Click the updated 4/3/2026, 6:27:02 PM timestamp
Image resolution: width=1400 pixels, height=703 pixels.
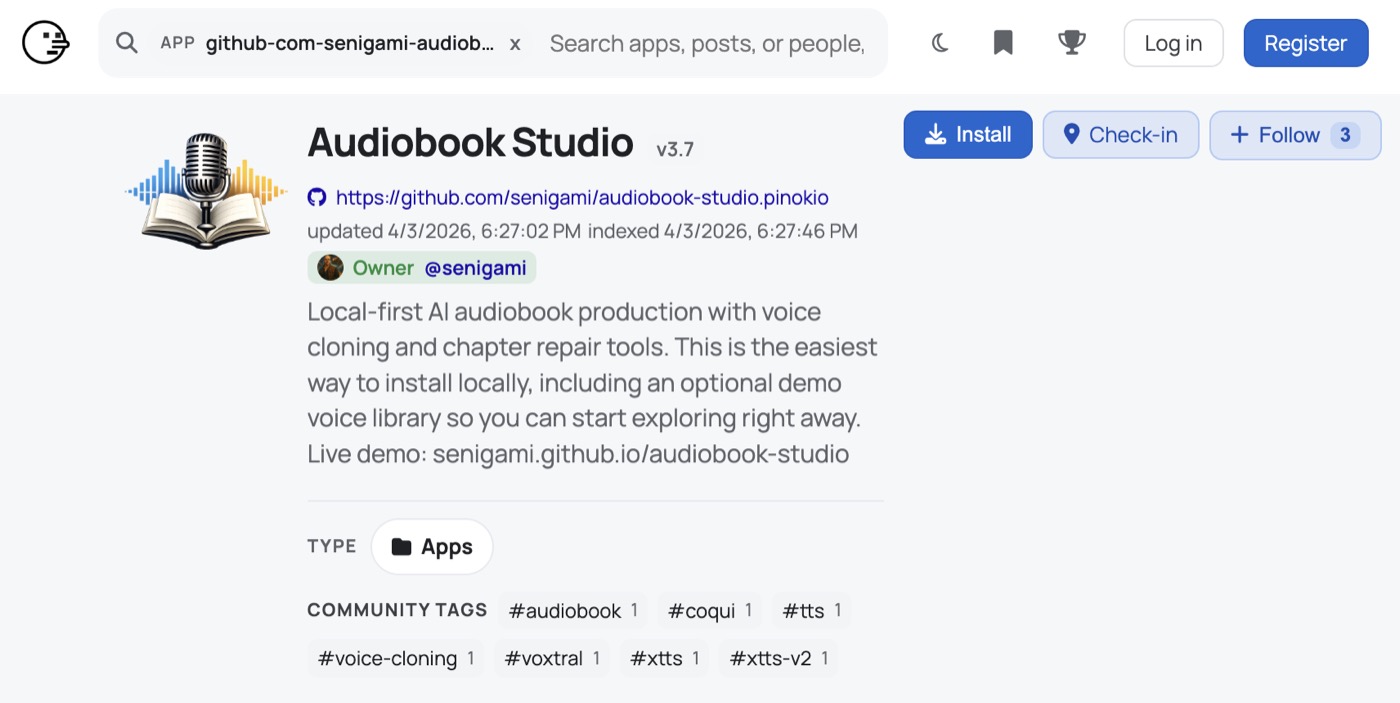tap(444, 231)
